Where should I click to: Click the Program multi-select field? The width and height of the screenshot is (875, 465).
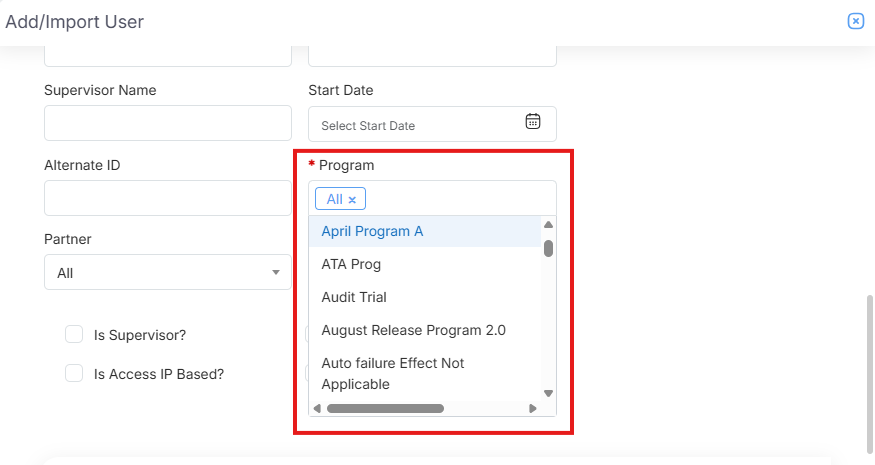[450, 199]
